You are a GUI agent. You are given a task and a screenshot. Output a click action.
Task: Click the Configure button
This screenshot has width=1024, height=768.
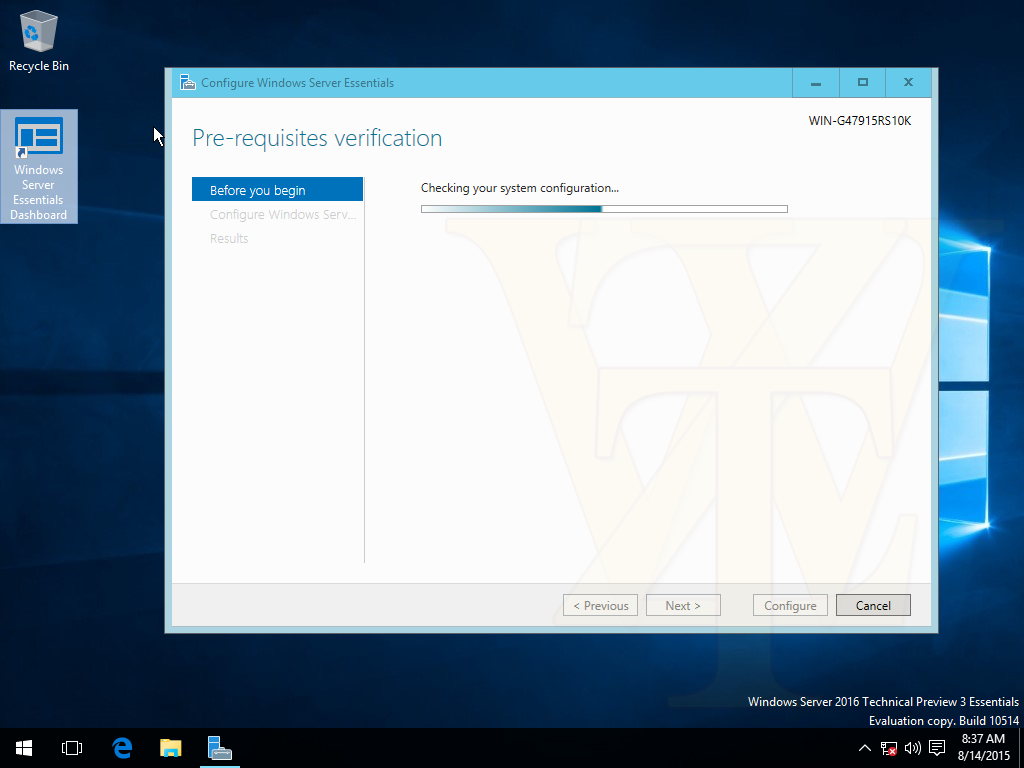(x=790, y=605)
